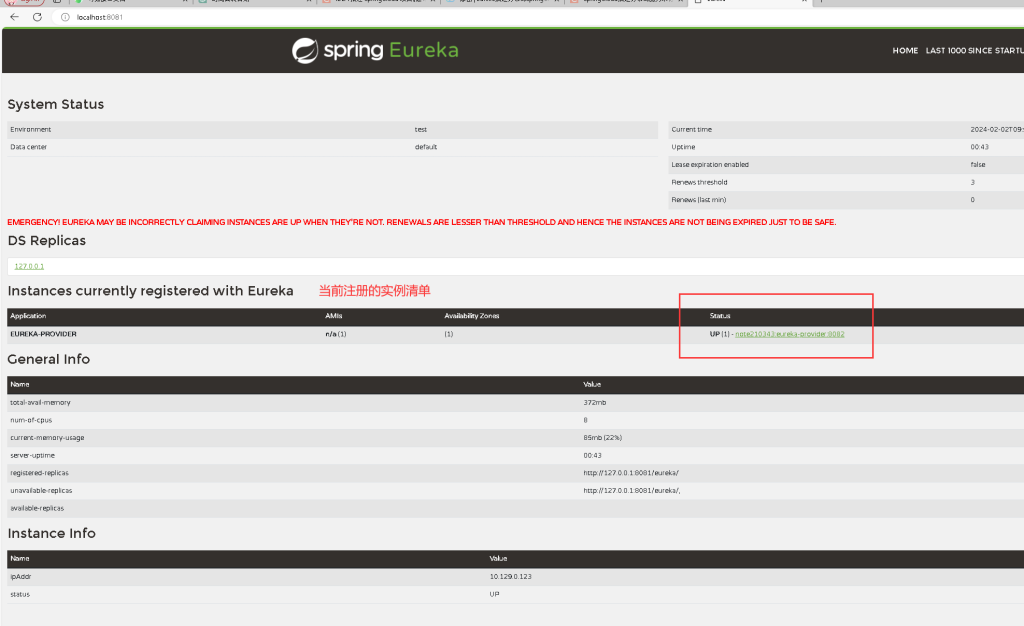Select the 85mb (22%) usage value
Viewport: 1024px width, 626px height.
click(603, 438)
